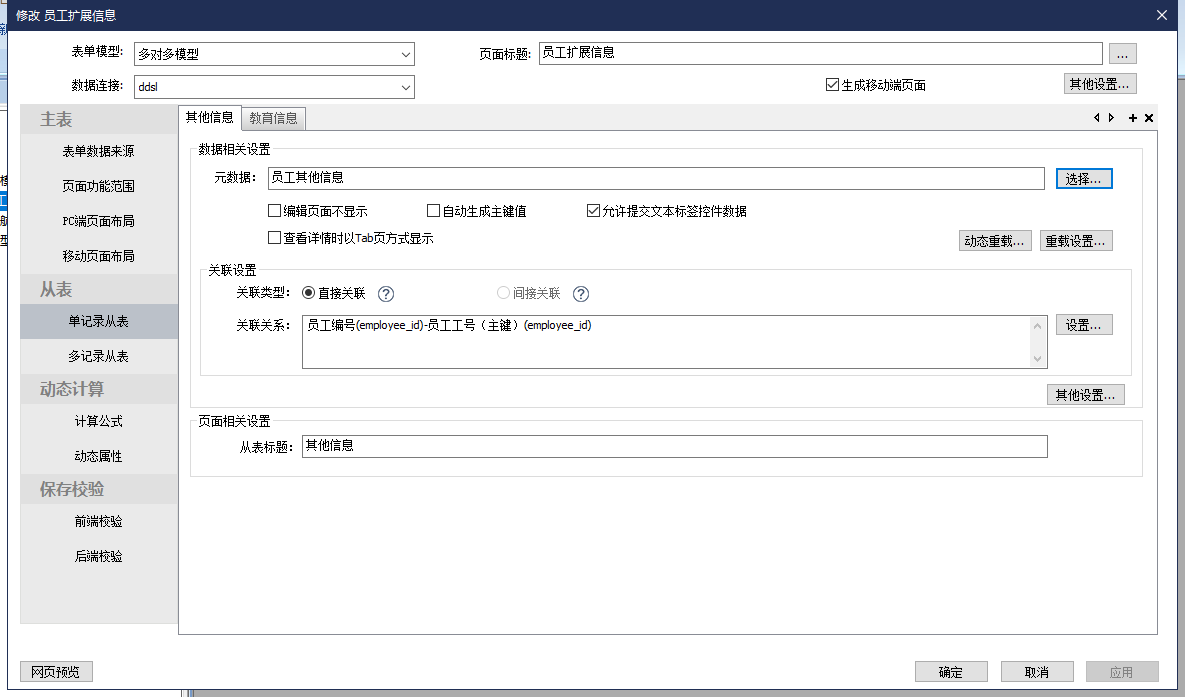Open the page title ellipsis button
This screenshot has width=1185, height=697.
point(1123,53)
